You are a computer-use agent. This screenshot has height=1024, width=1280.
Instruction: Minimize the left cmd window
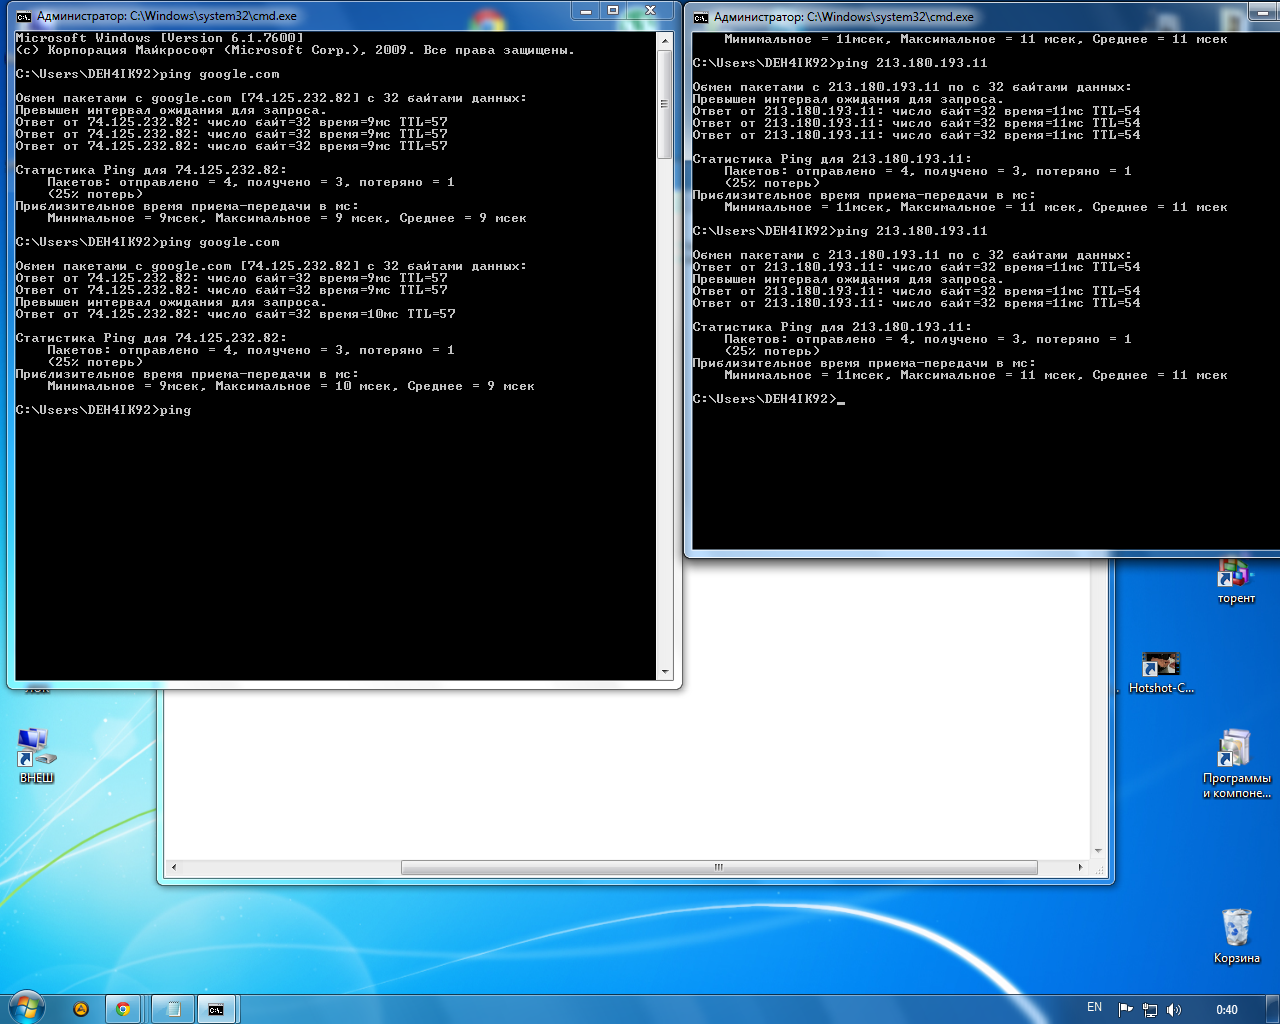[586, 11]
